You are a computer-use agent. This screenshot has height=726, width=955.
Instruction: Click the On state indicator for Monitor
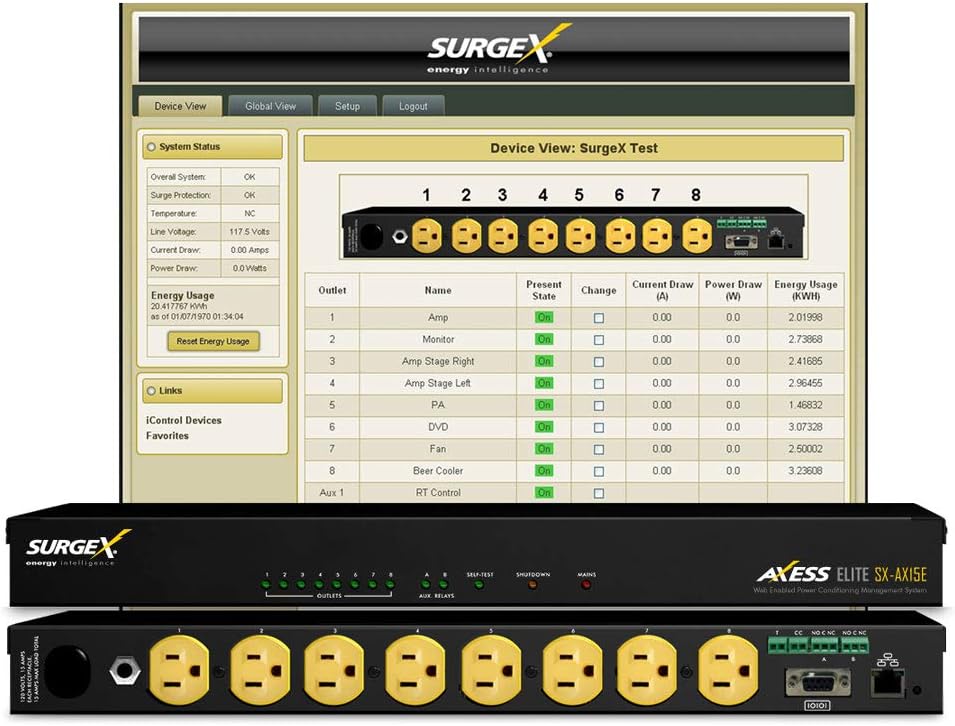544,339
